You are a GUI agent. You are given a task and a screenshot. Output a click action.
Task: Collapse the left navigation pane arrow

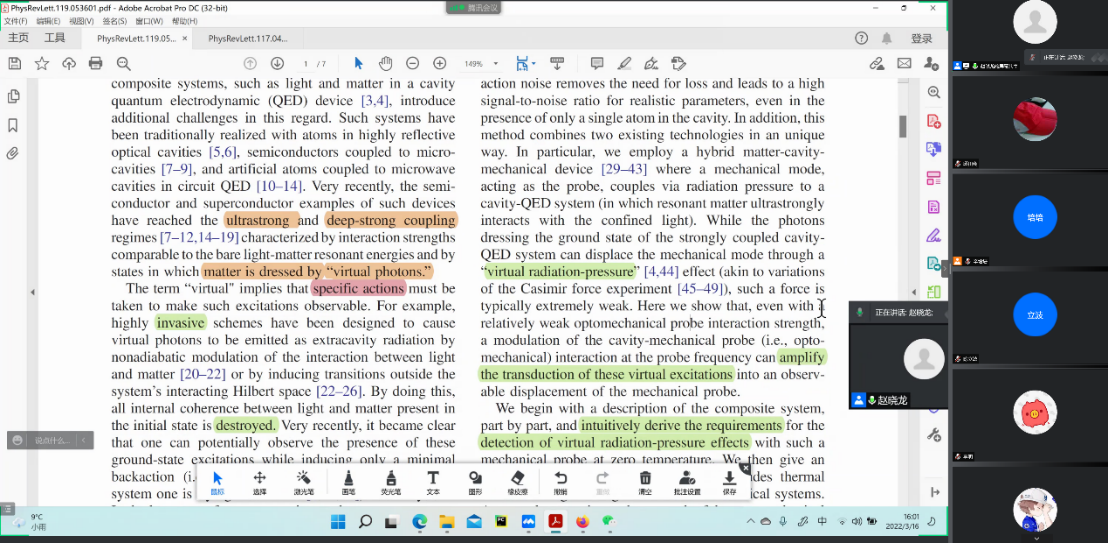coord(32,292)
